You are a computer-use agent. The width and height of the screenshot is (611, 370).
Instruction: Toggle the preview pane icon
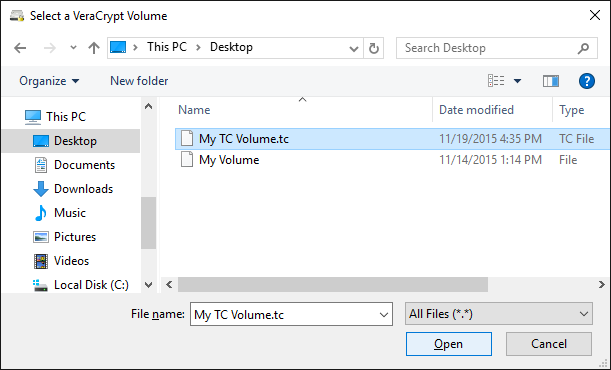[x=551, y=81]
